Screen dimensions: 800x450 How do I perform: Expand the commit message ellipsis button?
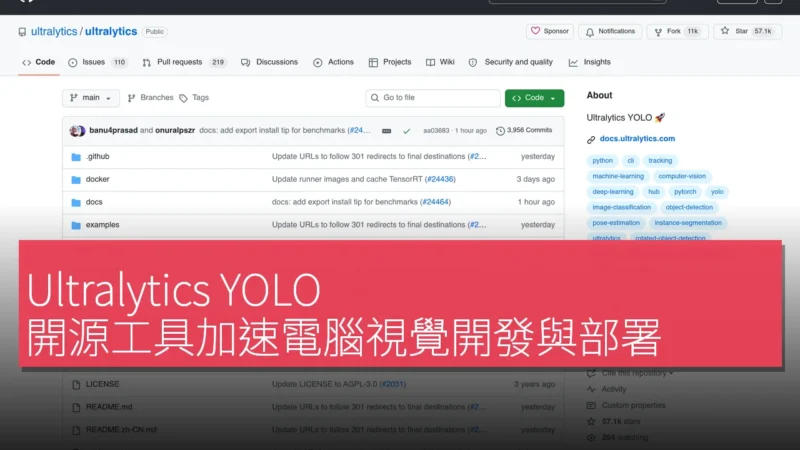click(387, 131)
